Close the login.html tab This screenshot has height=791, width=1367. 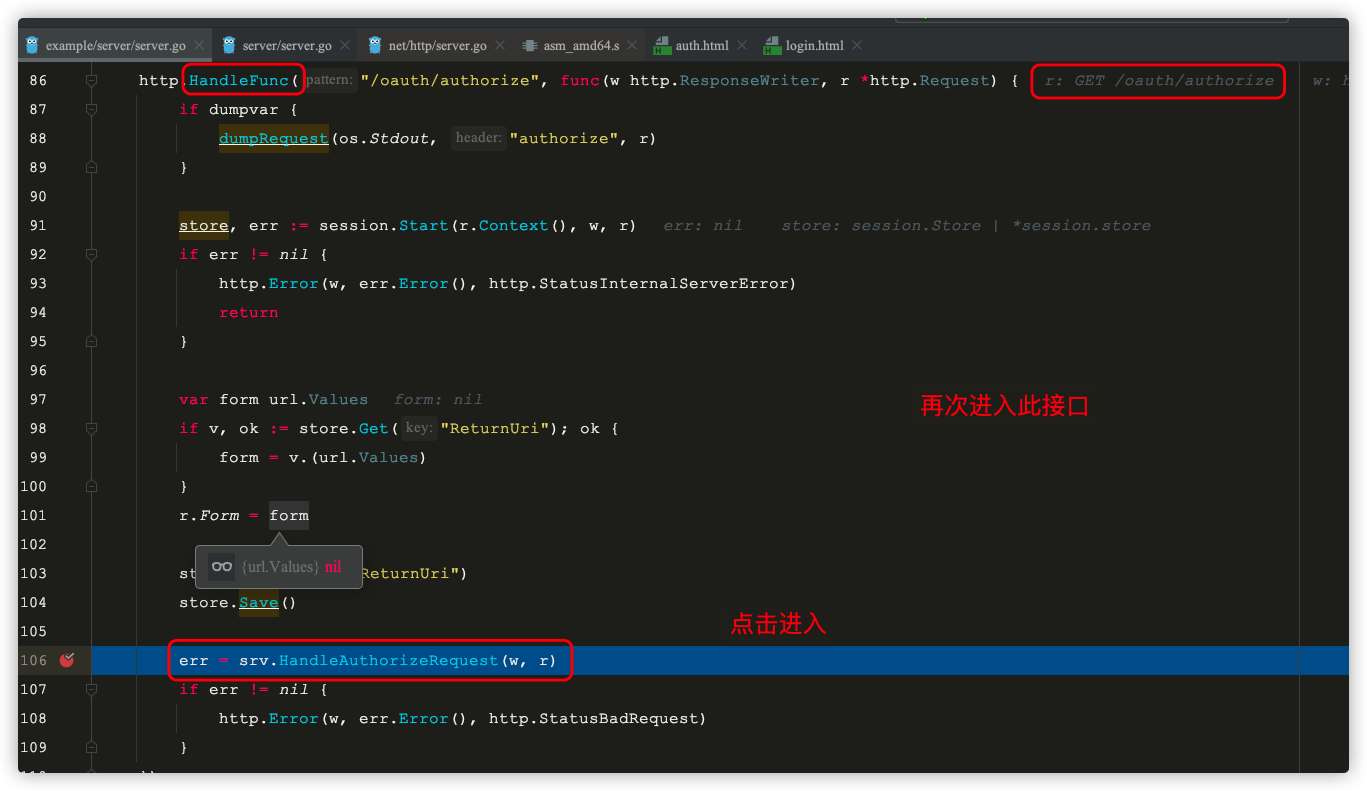[857, 46]
